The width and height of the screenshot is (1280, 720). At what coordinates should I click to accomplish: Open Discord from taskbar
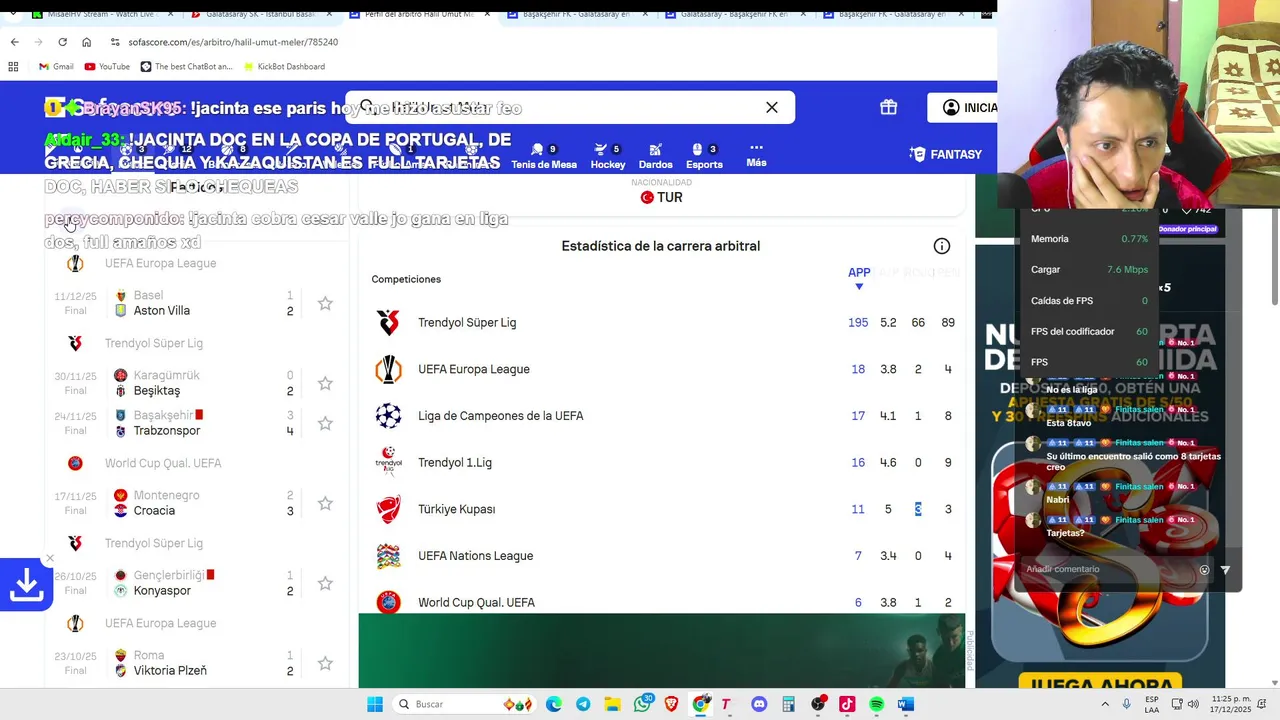(x=759, y=704)
